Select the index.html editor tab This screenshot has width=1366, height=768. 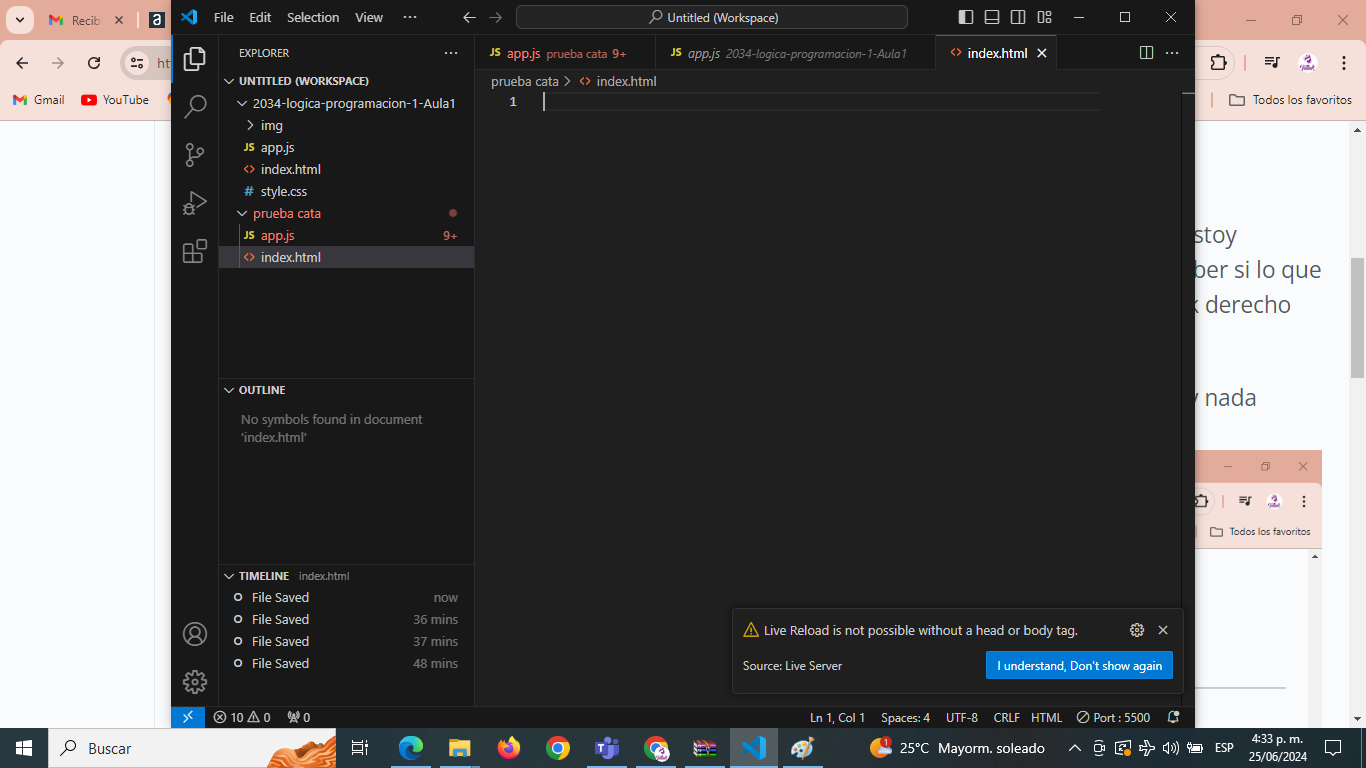[996, 53]
